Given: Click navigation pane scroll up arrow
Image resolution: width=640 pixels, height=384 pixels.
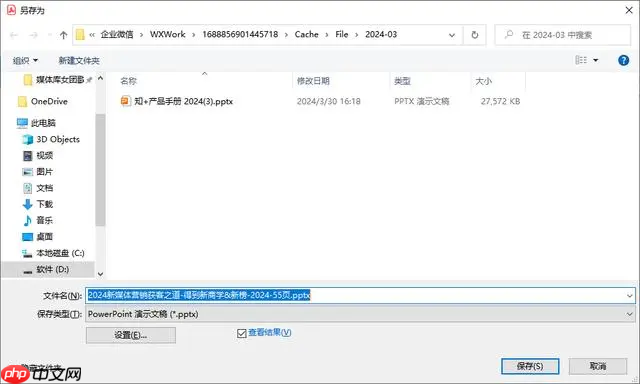Looking at the screenshot, I should pos(100,78).
